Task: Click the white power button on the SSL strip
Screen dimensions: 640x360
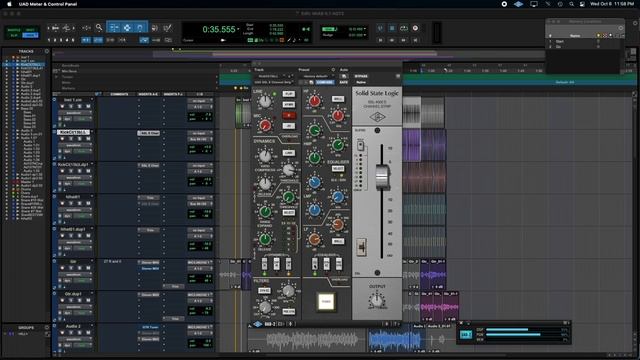Action: pos(326,302)
